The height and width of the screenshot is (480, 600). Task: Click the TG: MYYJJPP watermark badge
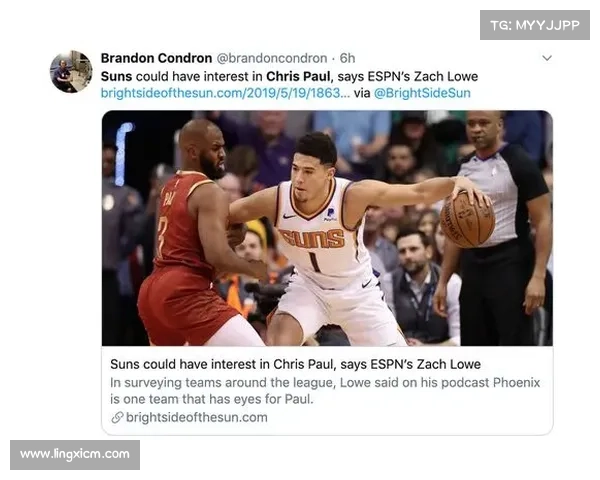(x=535, y=25)
